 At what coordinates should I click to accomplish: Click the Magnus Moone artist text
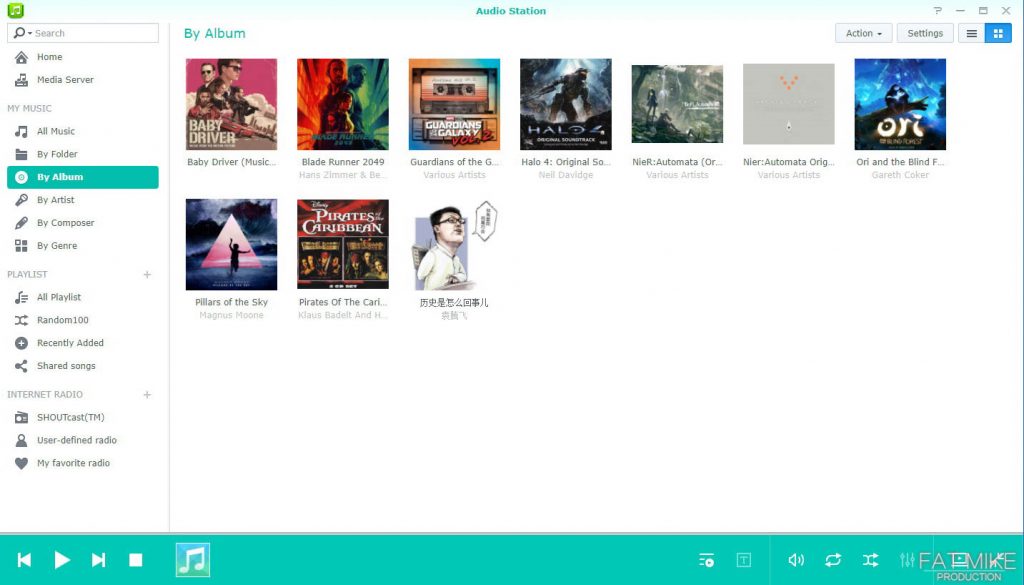coord(231,315)
